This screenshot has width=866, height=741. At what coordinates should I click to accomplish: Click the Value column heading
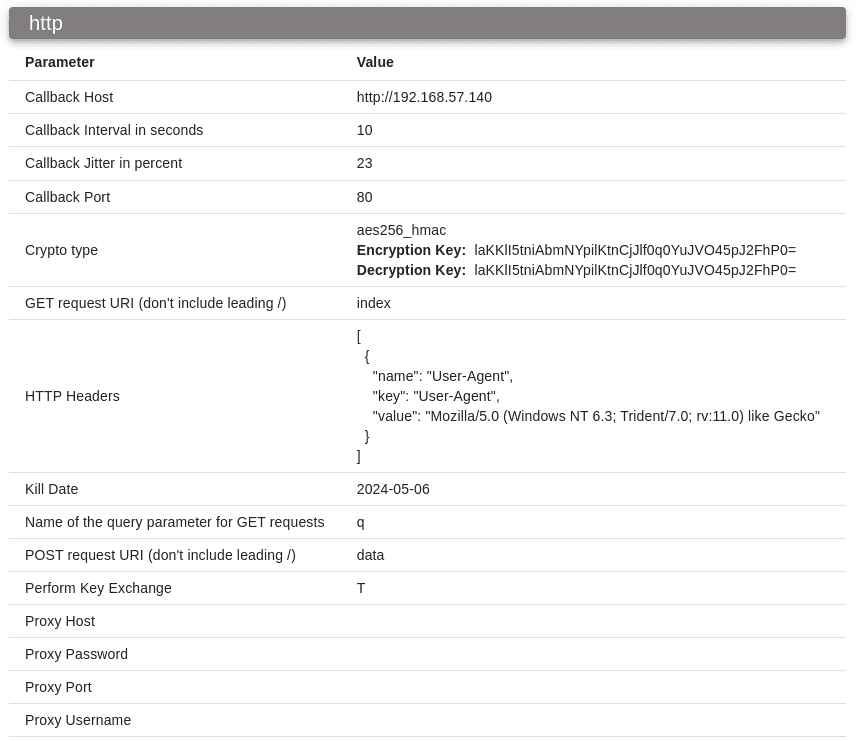375,62
